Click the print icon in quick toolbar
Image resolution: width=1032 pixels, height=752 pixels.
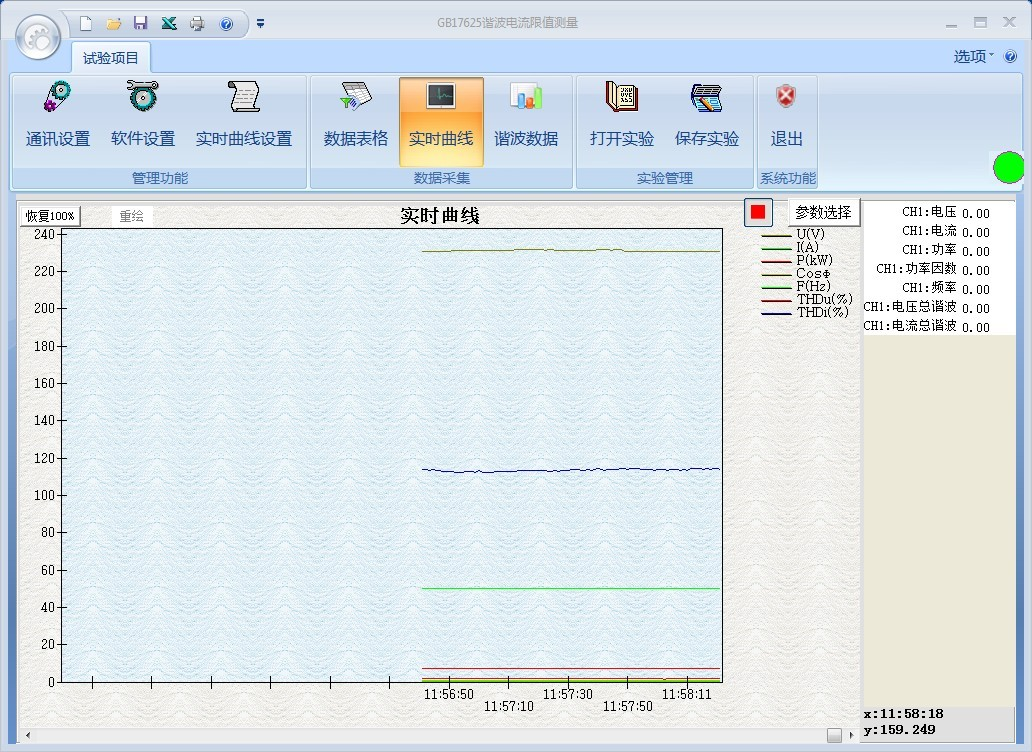pyautogui.click(x=197, y=23)
